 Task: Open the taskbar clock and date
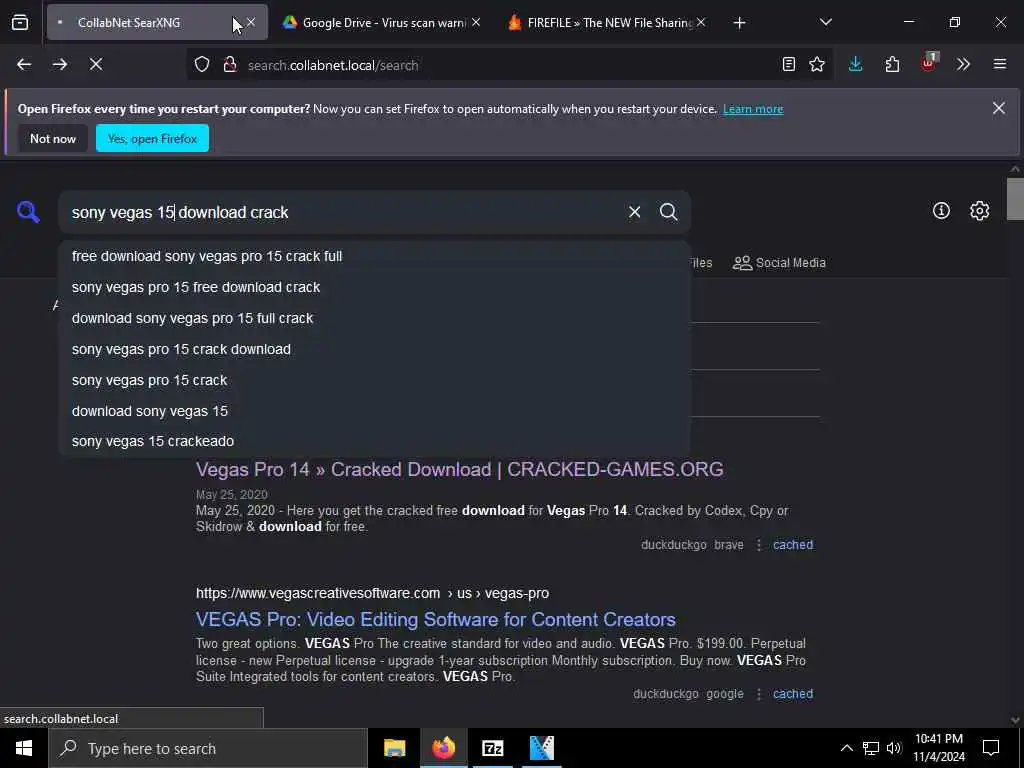[939, 748]
